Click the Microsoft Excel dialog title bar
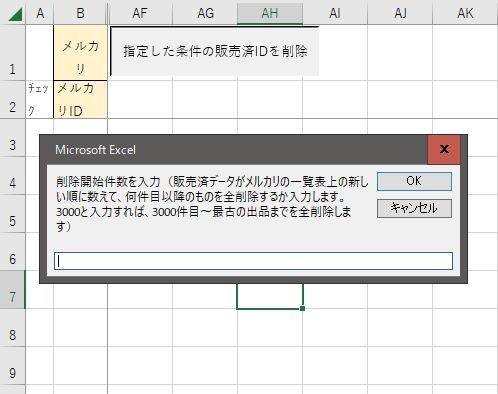The width and height of the screenshot is (498, 394). point(233,150)
